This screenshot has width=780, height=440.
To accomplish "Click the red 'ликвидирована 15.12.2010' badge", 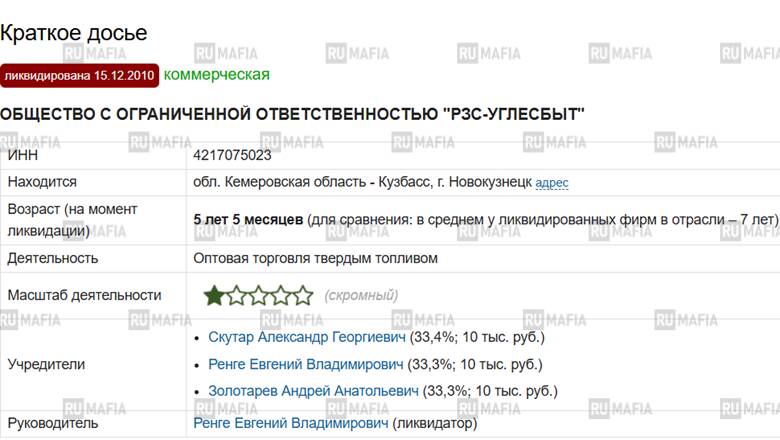I will (80, 76).
